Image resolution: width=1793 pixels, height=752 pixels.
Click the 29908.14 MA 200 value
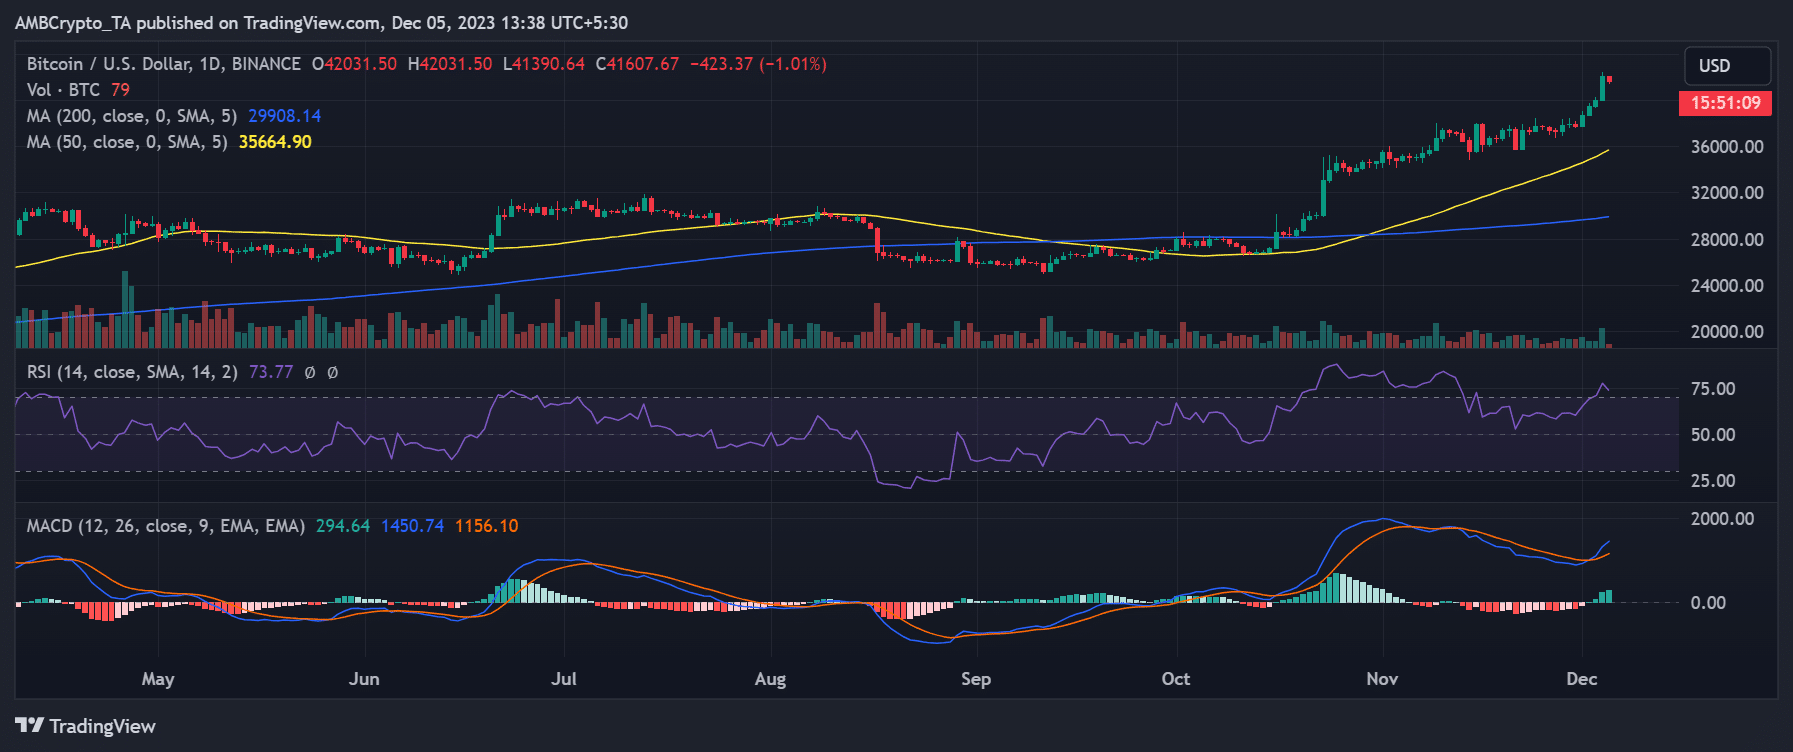coord(285,116)
